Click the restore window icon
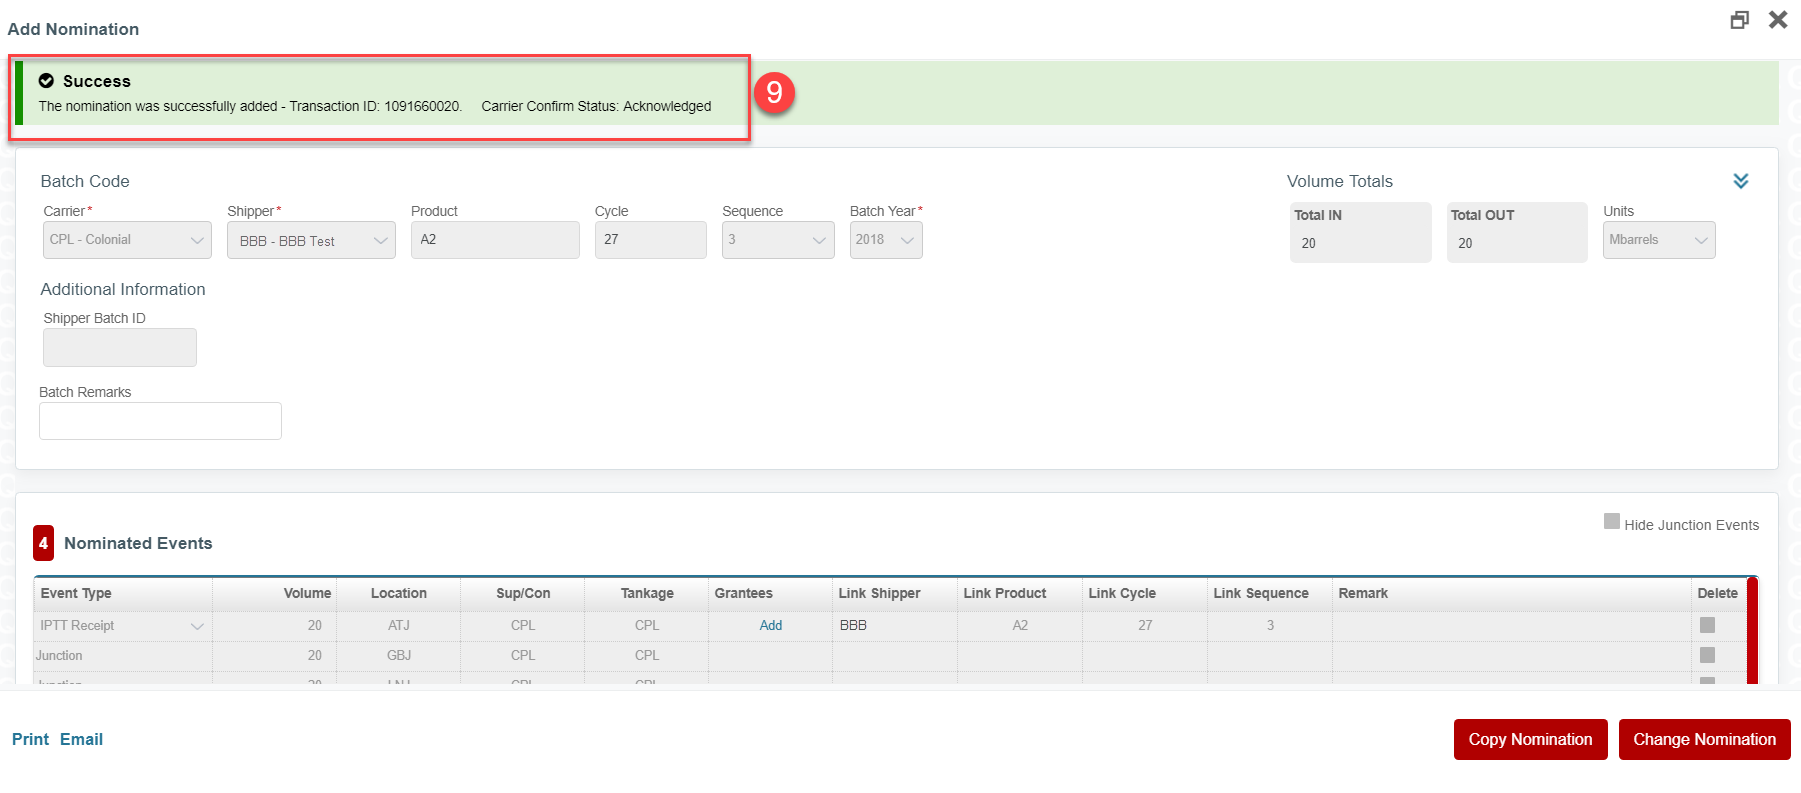Image resolution: width=1801 pixels, height=793 pixels. point(1740,20)
